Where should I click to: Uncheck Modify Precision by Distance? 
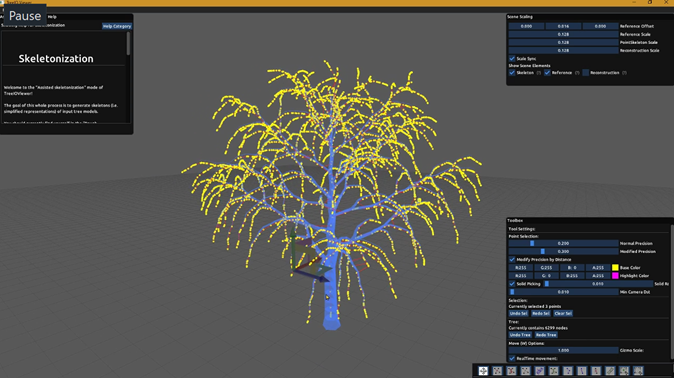(512, 259)
